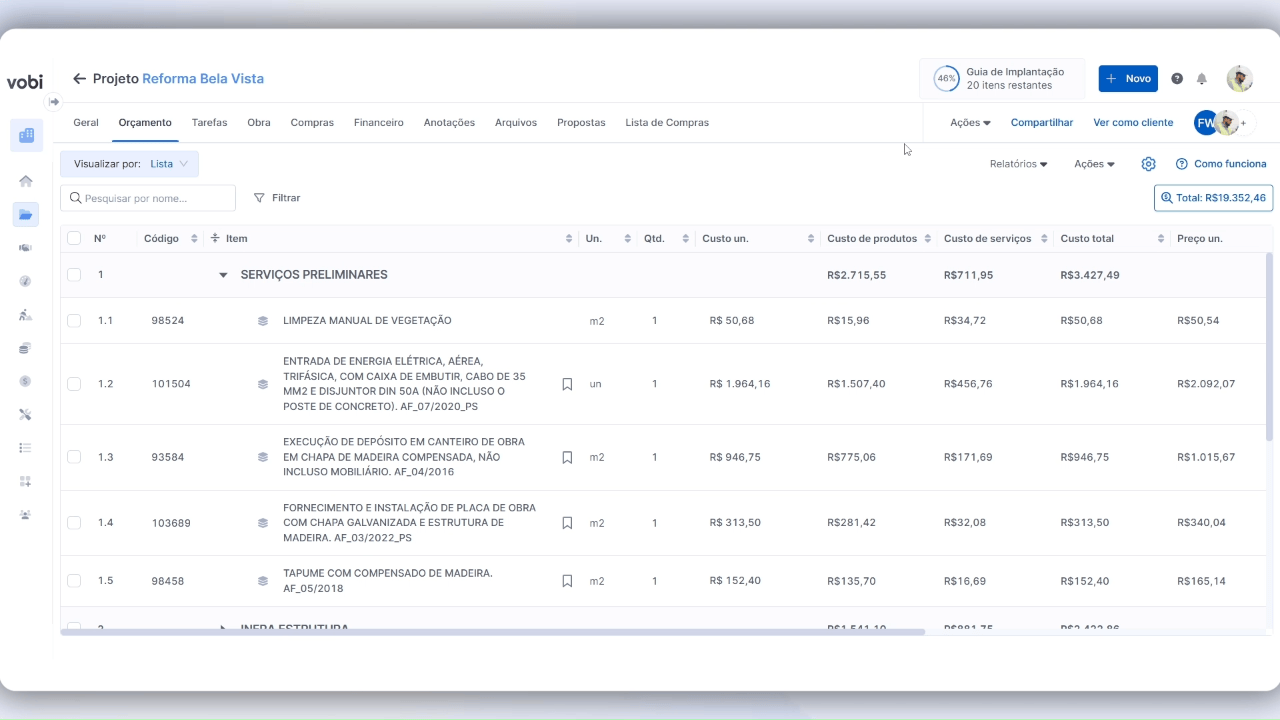1280x720 pixels.
Task: Open budget settings gear icon
Action: [1148, 164]
